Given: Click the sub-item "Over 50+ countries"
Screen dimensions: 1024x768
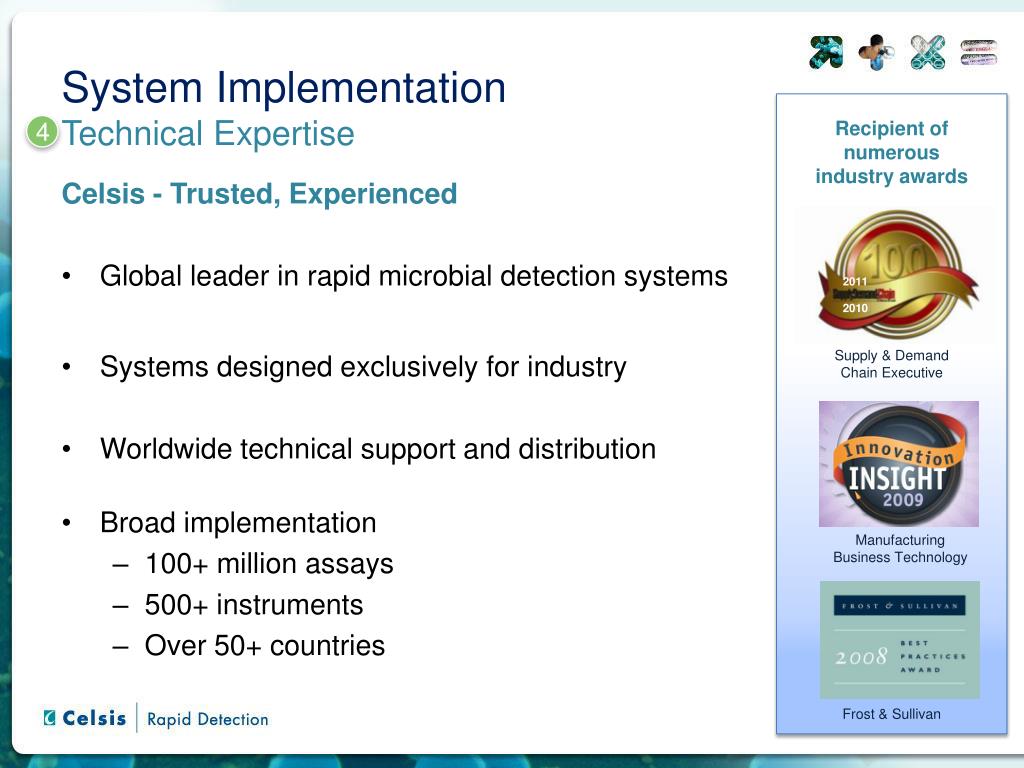Looking at the screenshot, I should coord(264,646).
